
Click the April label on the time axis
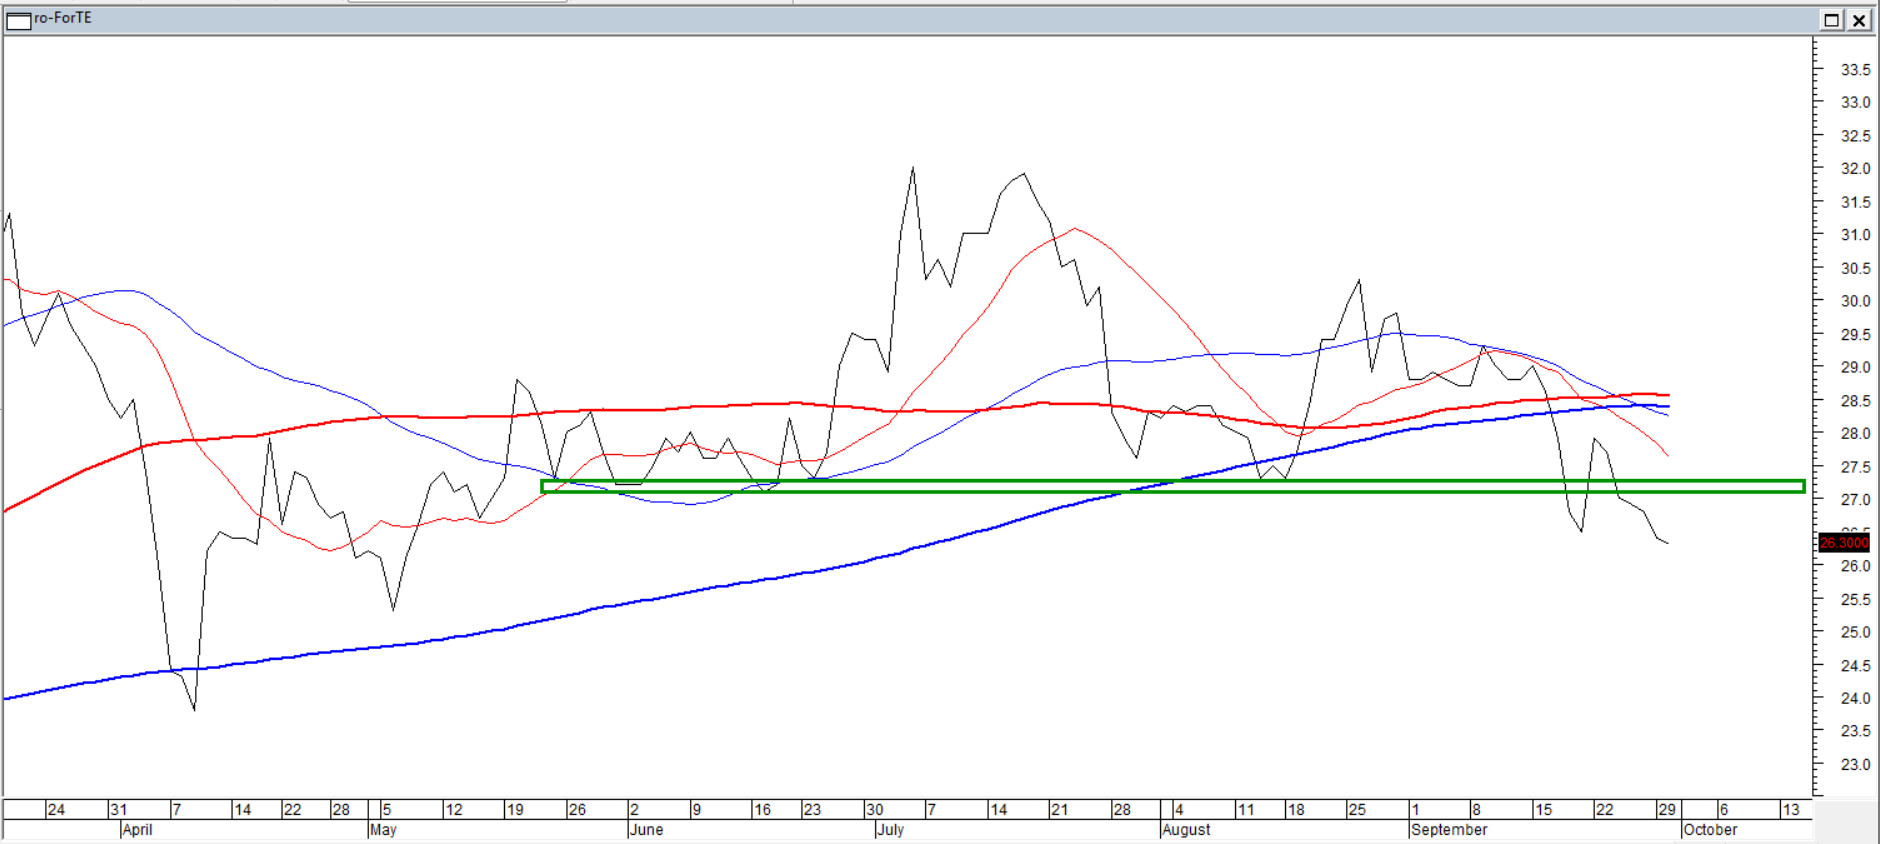click(137, 830)
